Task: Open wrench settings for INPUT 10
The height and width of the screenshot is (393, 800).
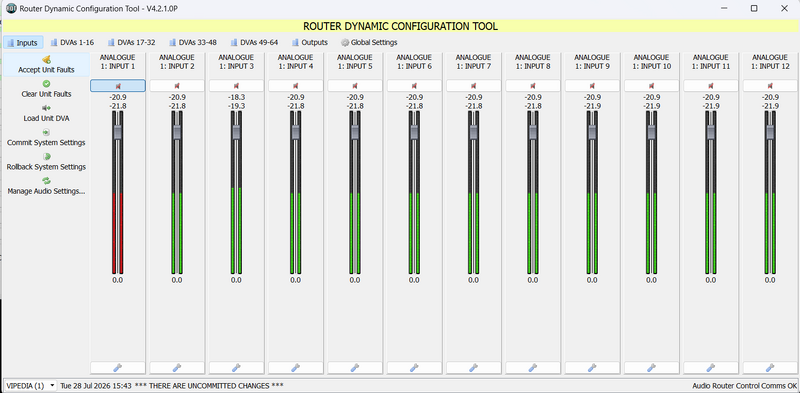Action: coord(652,367)
